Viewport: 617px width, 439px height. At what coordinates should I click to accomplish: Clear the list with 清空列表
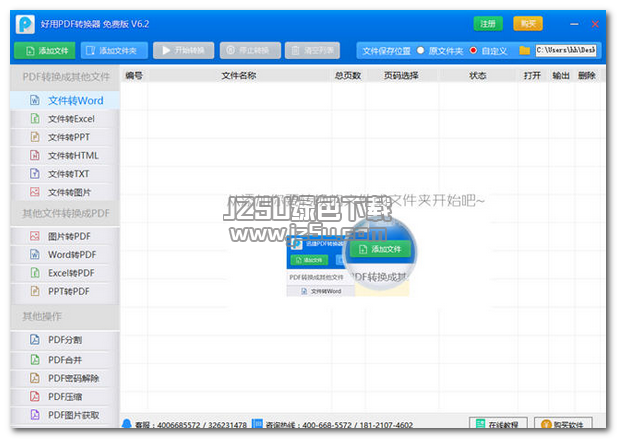click(x=312, y=51)
